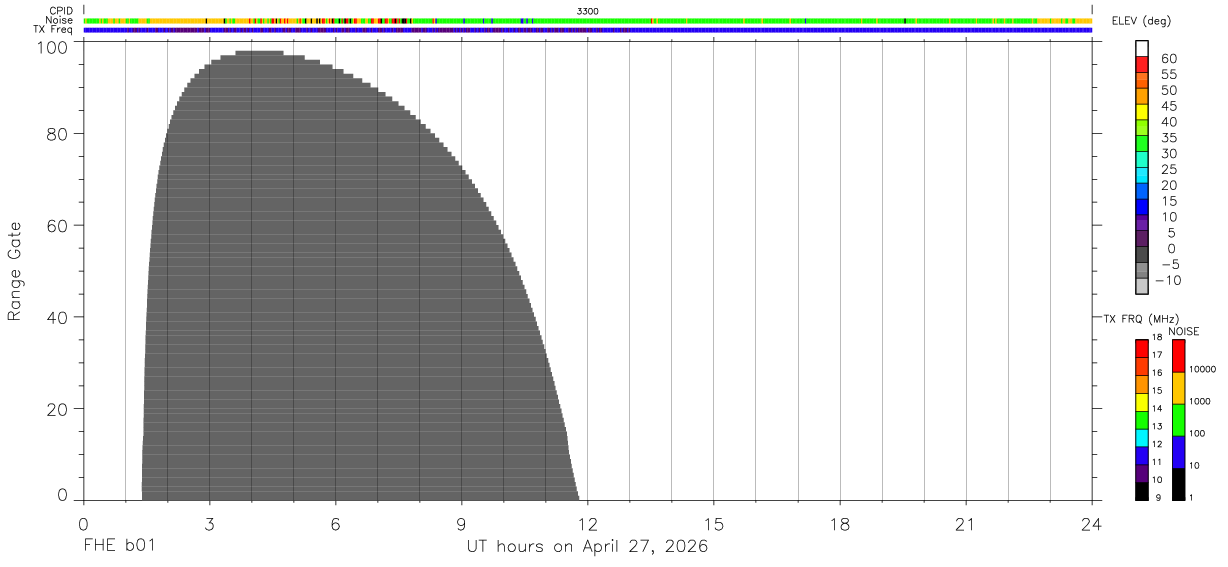Click the x-axis tick label '9'
Image resolution: width=1228 pixels, height=567 pixels.
coord(461,524)
